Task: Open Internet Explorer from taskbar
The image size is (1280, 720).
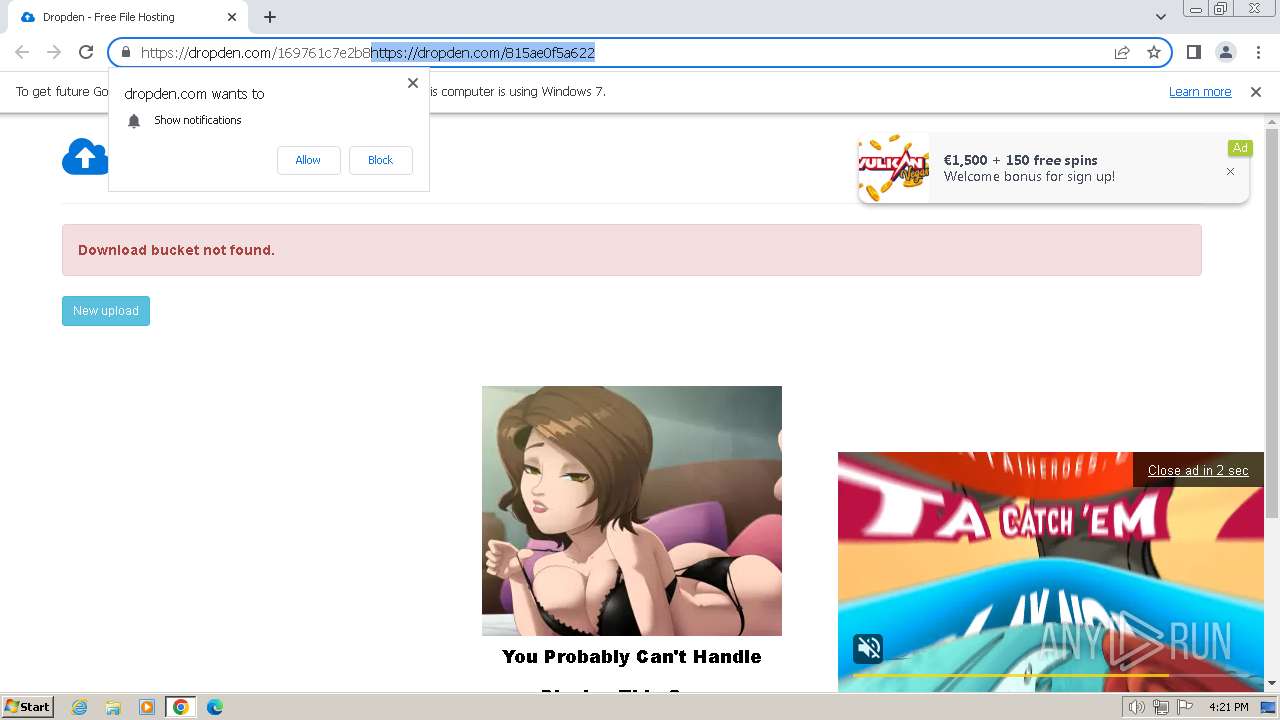Action: 79,707
